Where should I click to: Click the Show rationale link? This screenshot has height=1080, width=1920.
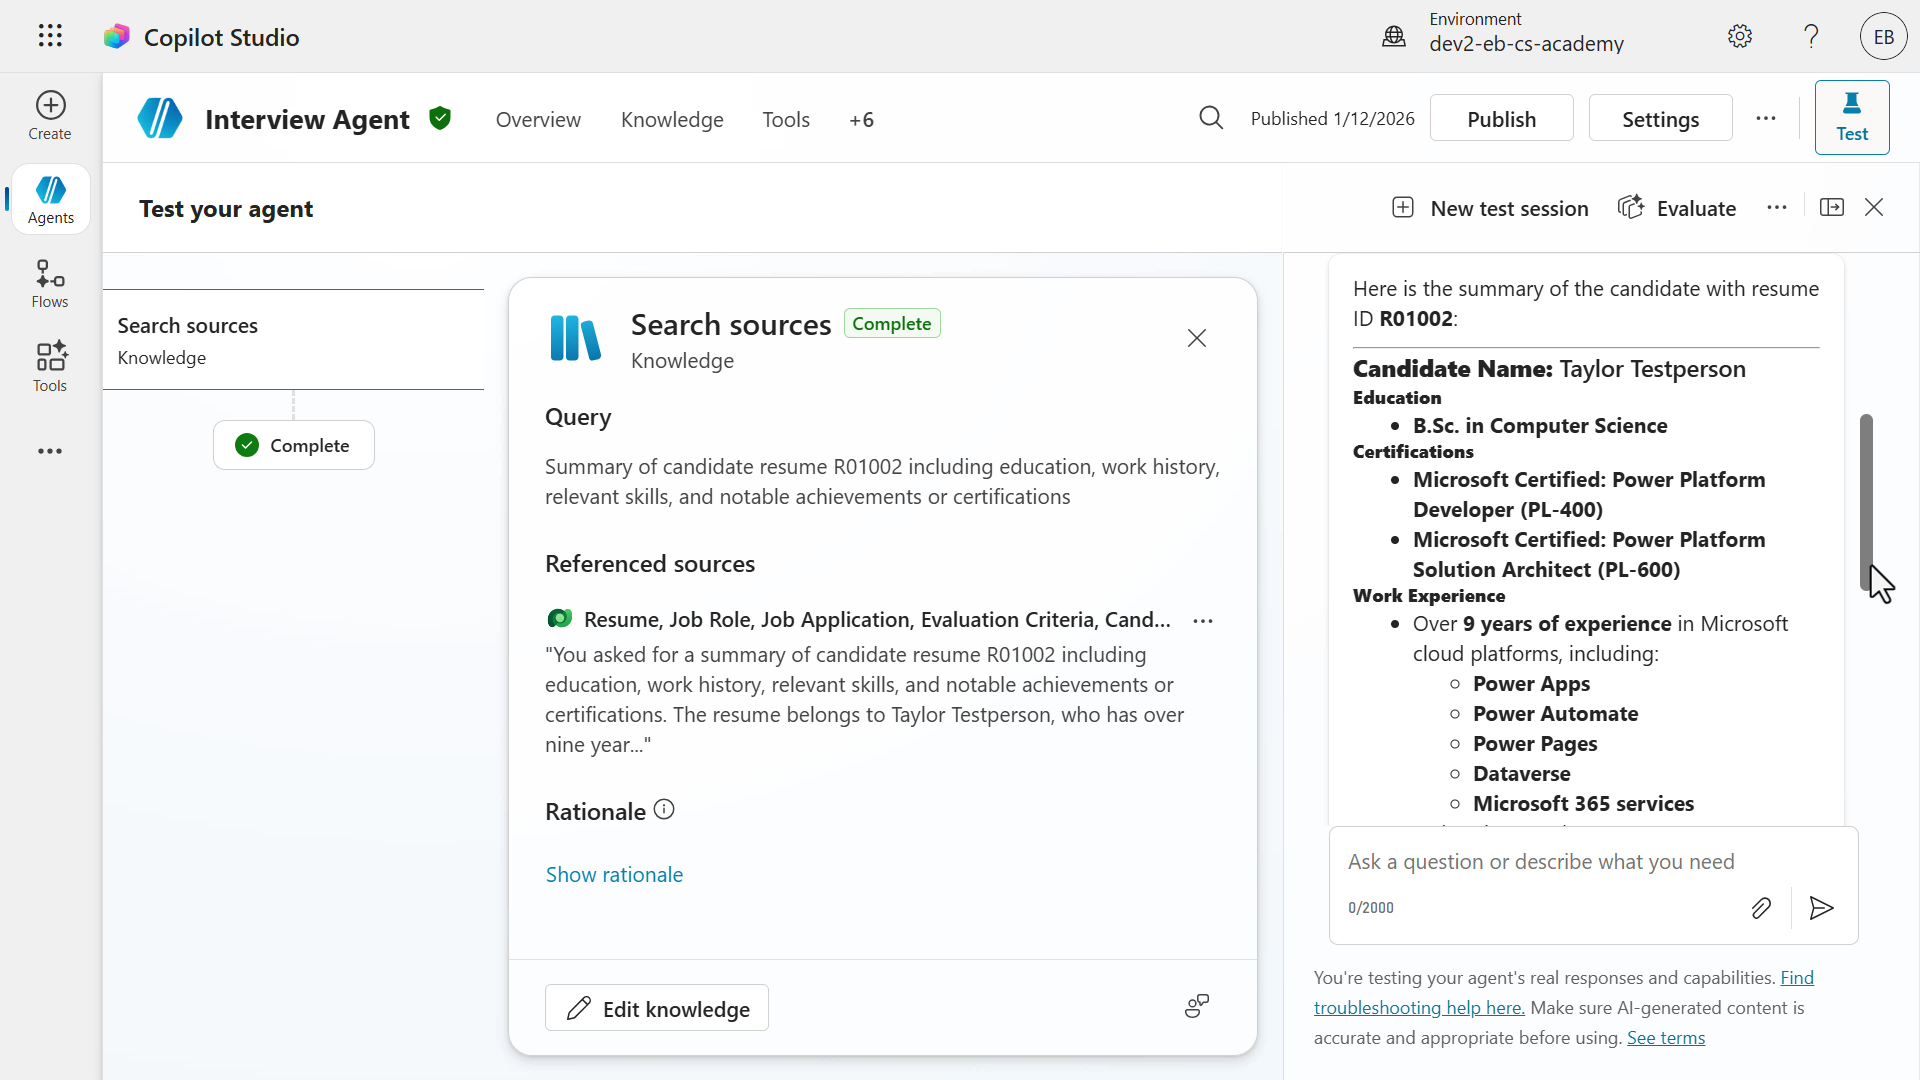pyautogui.click(x=614, y=875)
